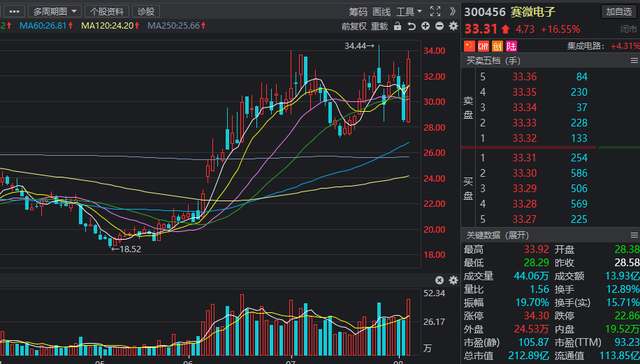The width and height of the screenshot is (640, 364).
Task: Toggle the 前复权 price adjustment
Action: pos(354,27)
